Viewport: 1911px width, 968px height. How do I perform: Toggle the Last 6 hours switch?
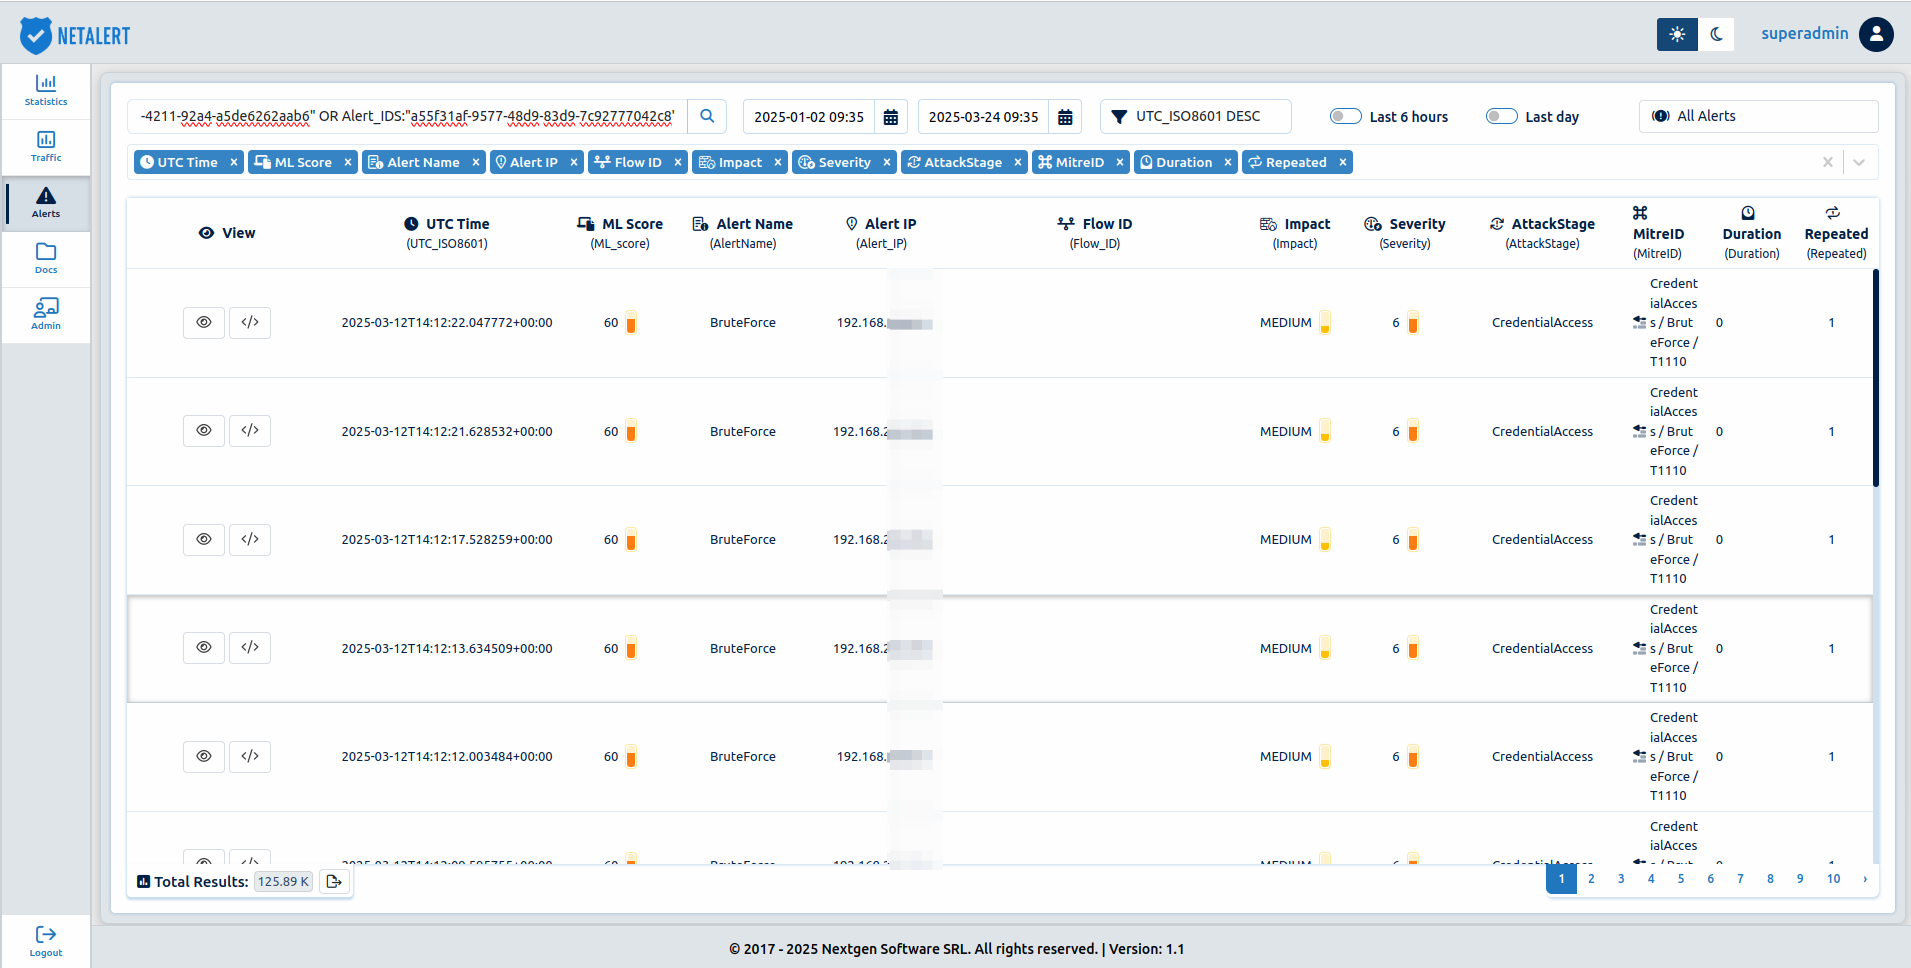pyautogui.click(x=1346, y=116)
